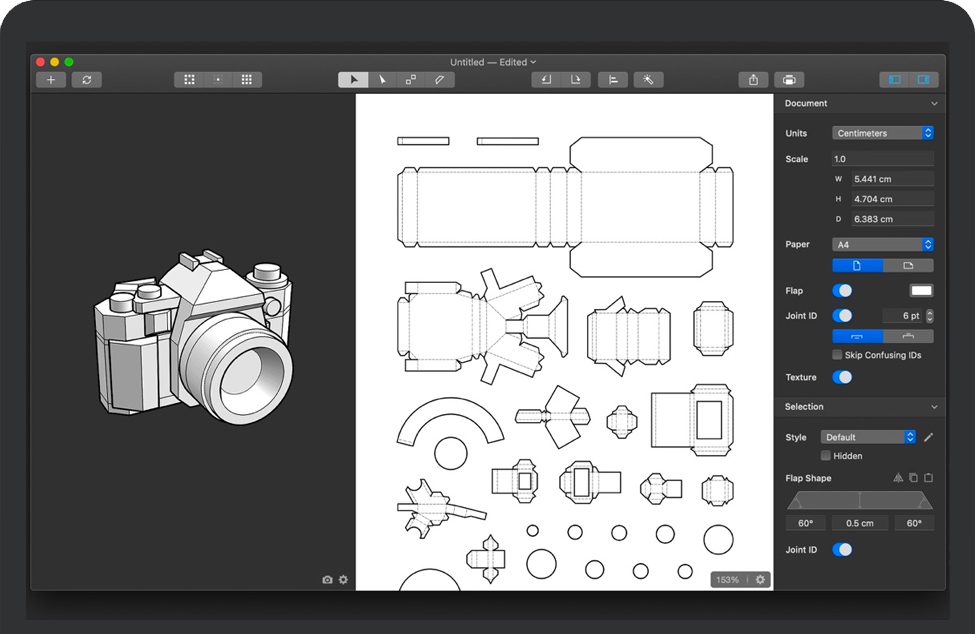Viewport: 975px width, 634px height.
Task: Click the Scale input field
Action: (x=882, y=159)
